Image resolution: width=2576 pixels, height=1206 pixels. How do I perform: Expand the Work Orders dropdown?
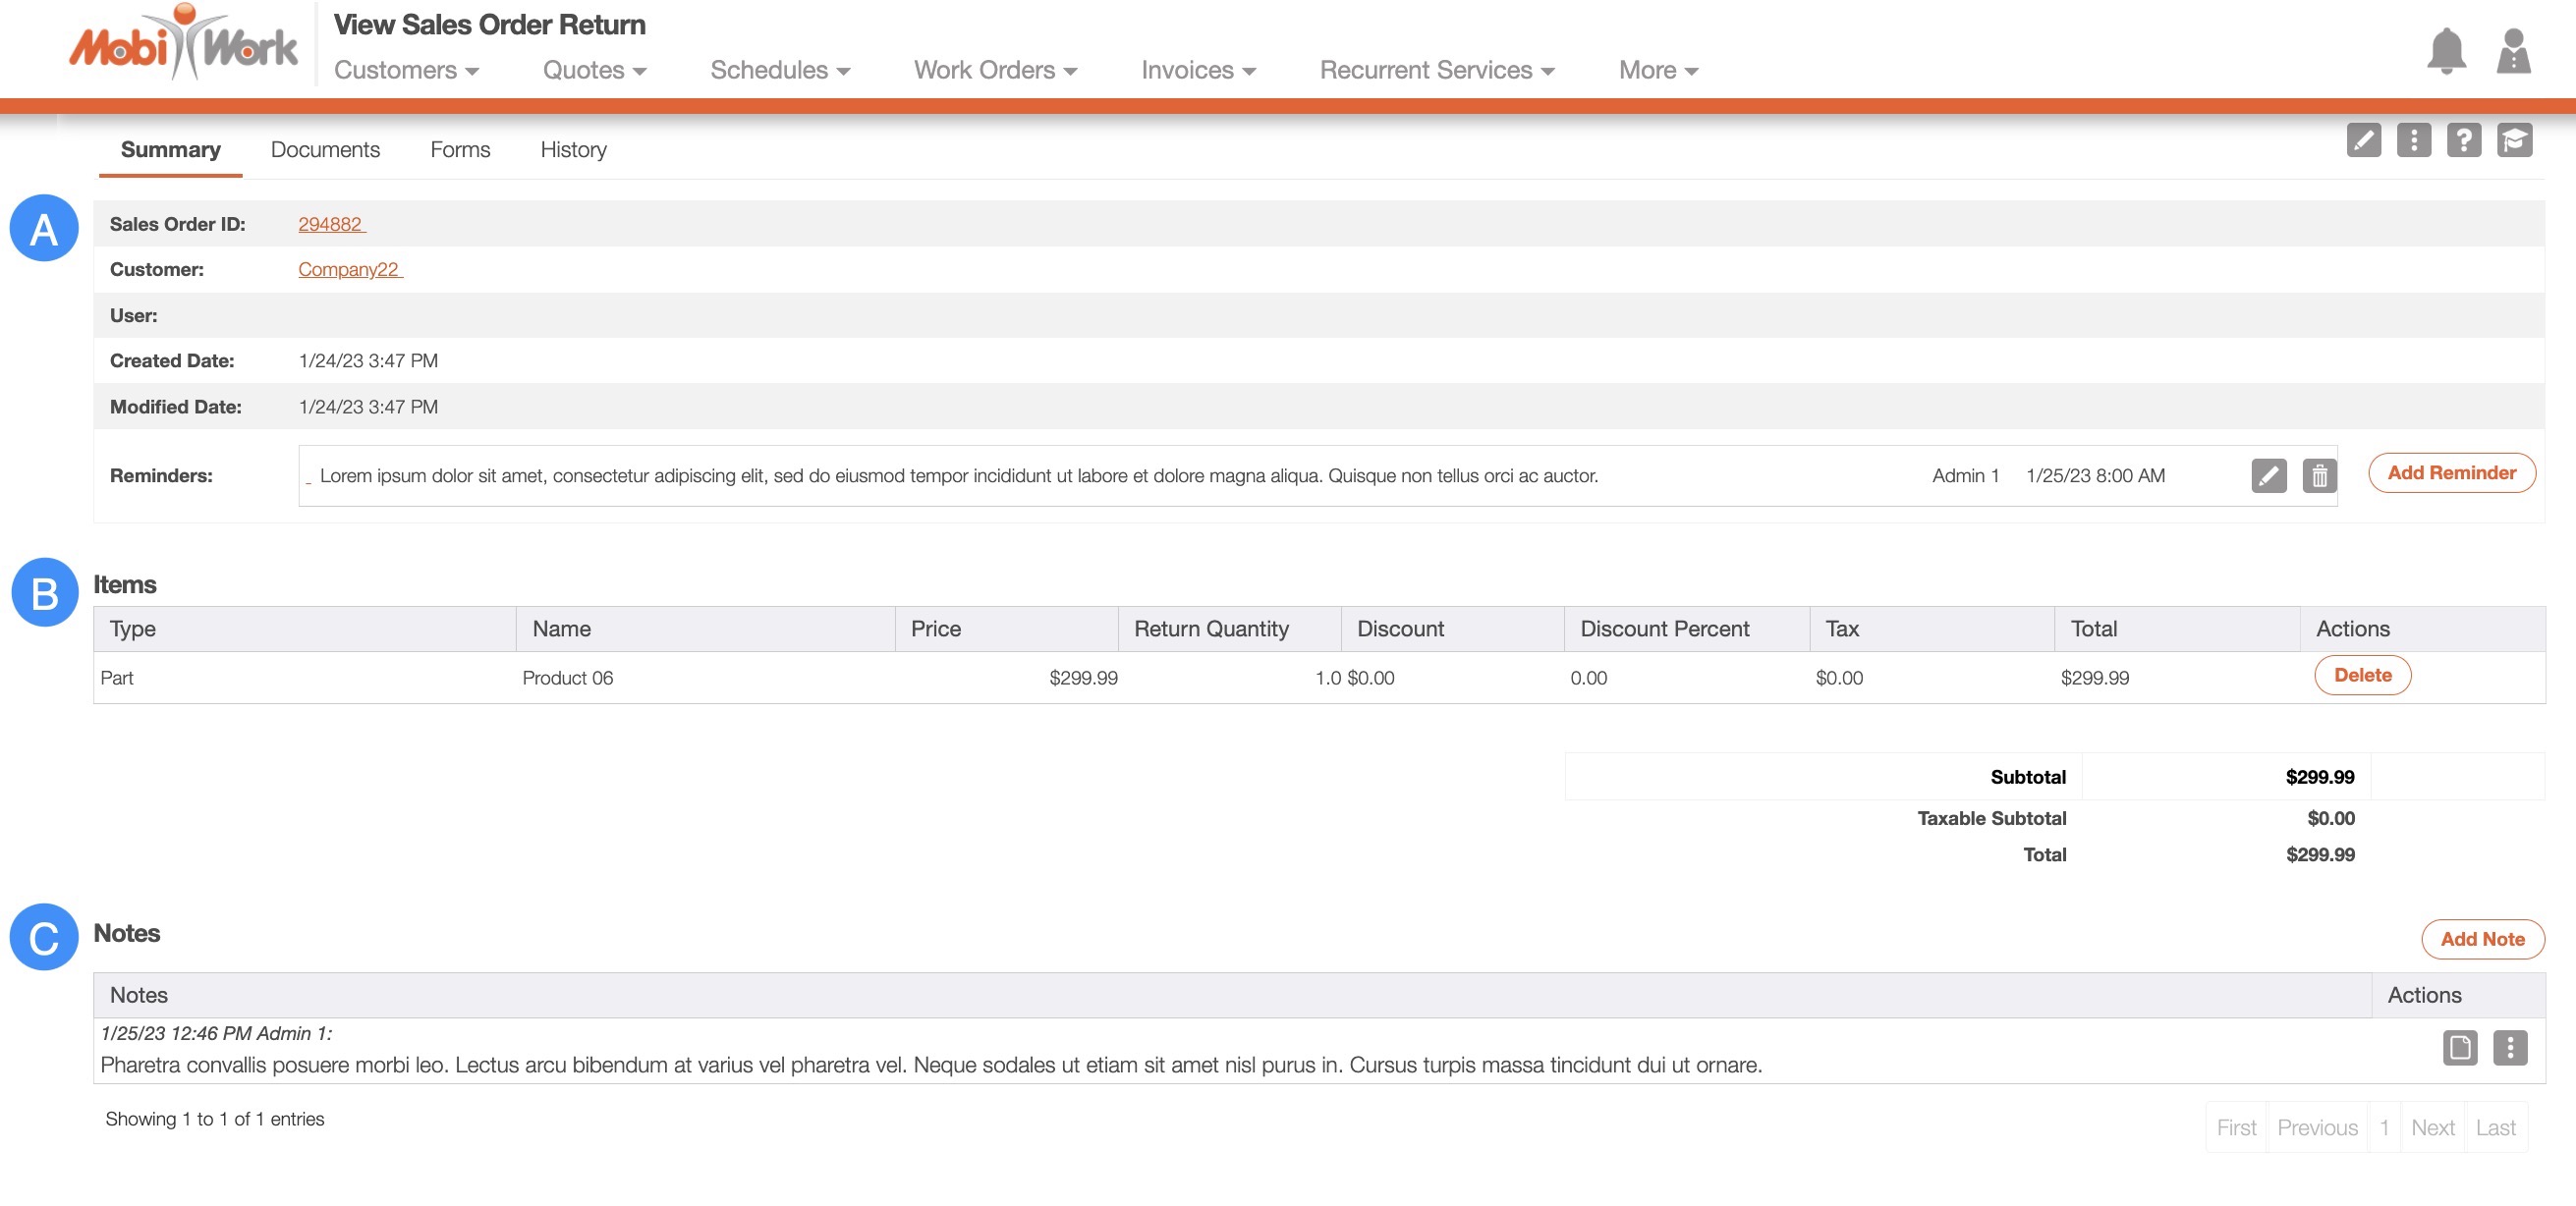995,70
